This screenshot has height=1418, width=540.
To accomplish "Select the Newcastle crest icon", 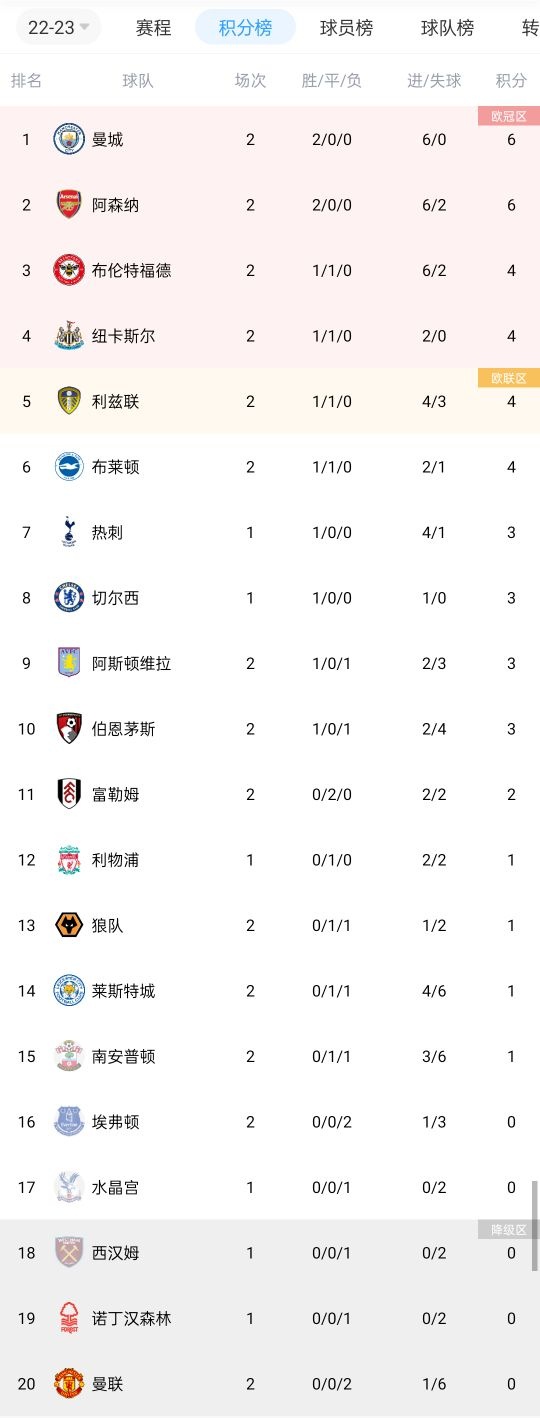I will pyautogui.click(x=69, y=336).
